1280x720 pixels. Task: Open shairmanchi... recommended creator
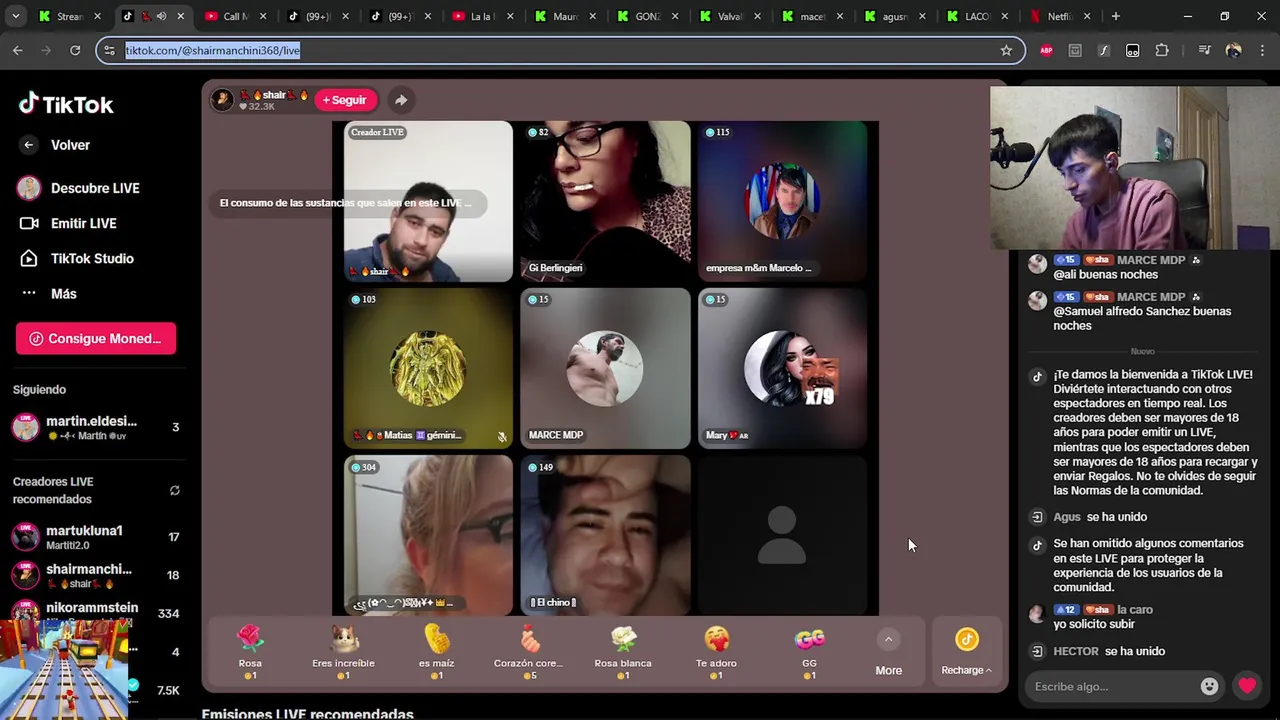click(x=95, y=575)
